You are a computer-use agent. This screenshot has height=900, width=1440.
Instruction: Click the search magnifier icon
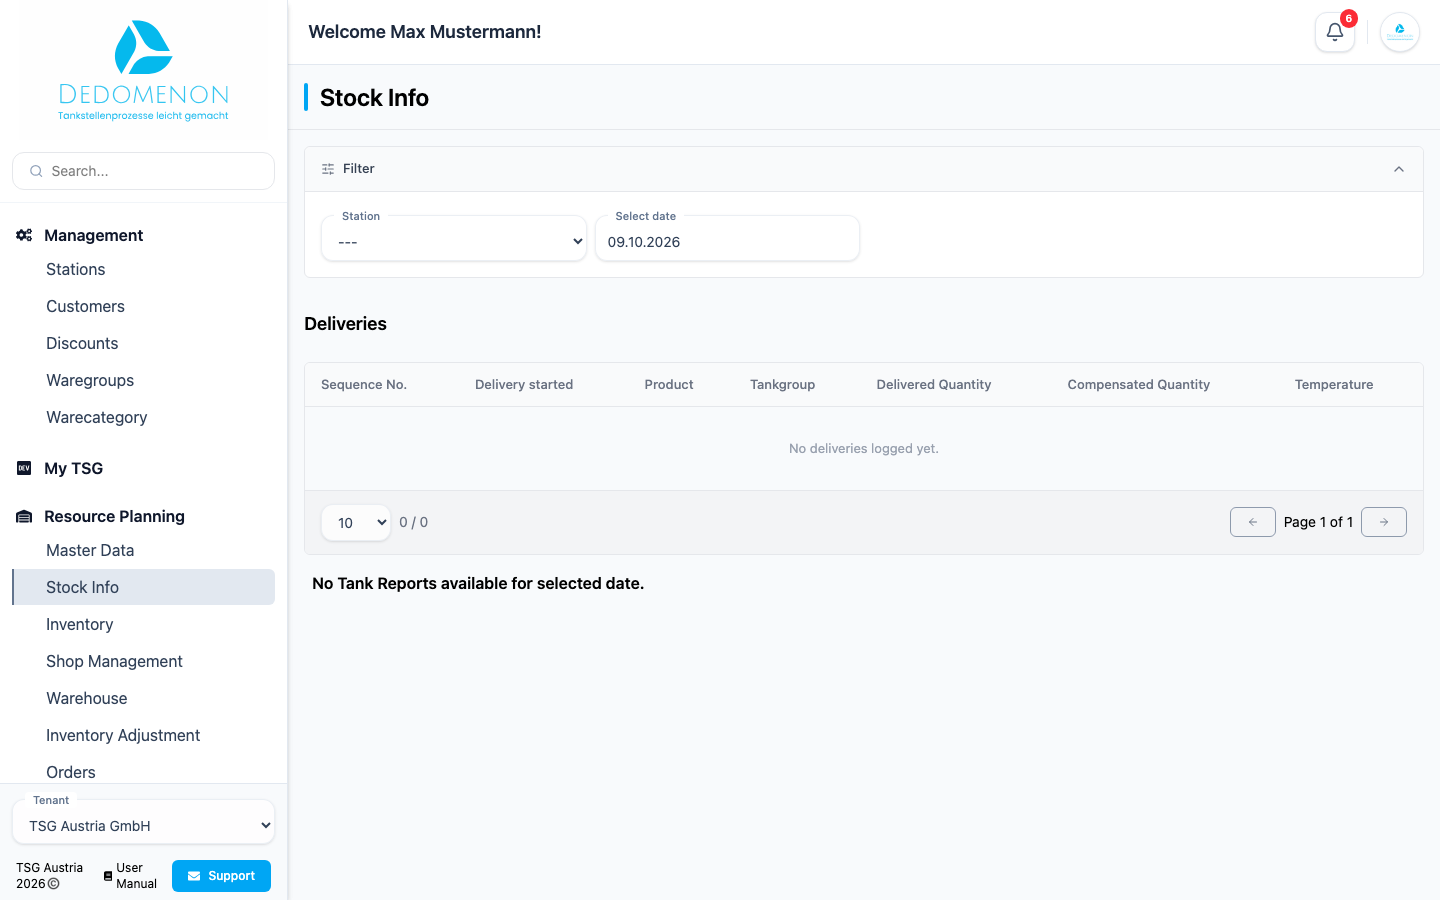click(x=36, y=171)
